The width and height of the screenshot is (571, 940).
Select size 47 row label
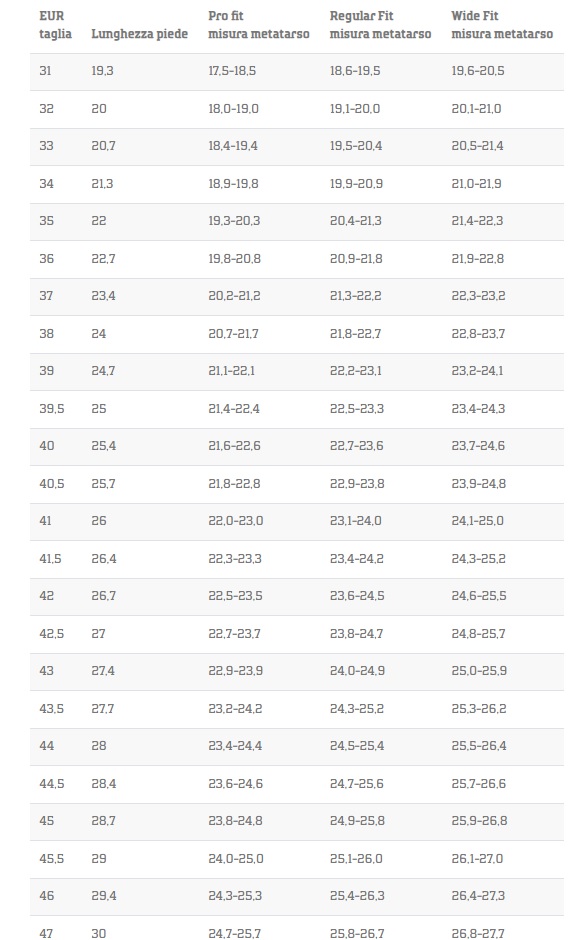[x=46, y=933]
